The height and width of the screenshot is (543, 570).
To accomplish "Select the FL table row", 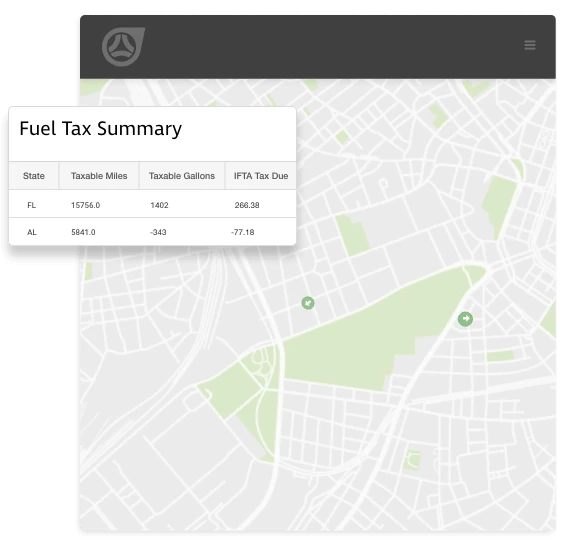I will tap(152, 204).
